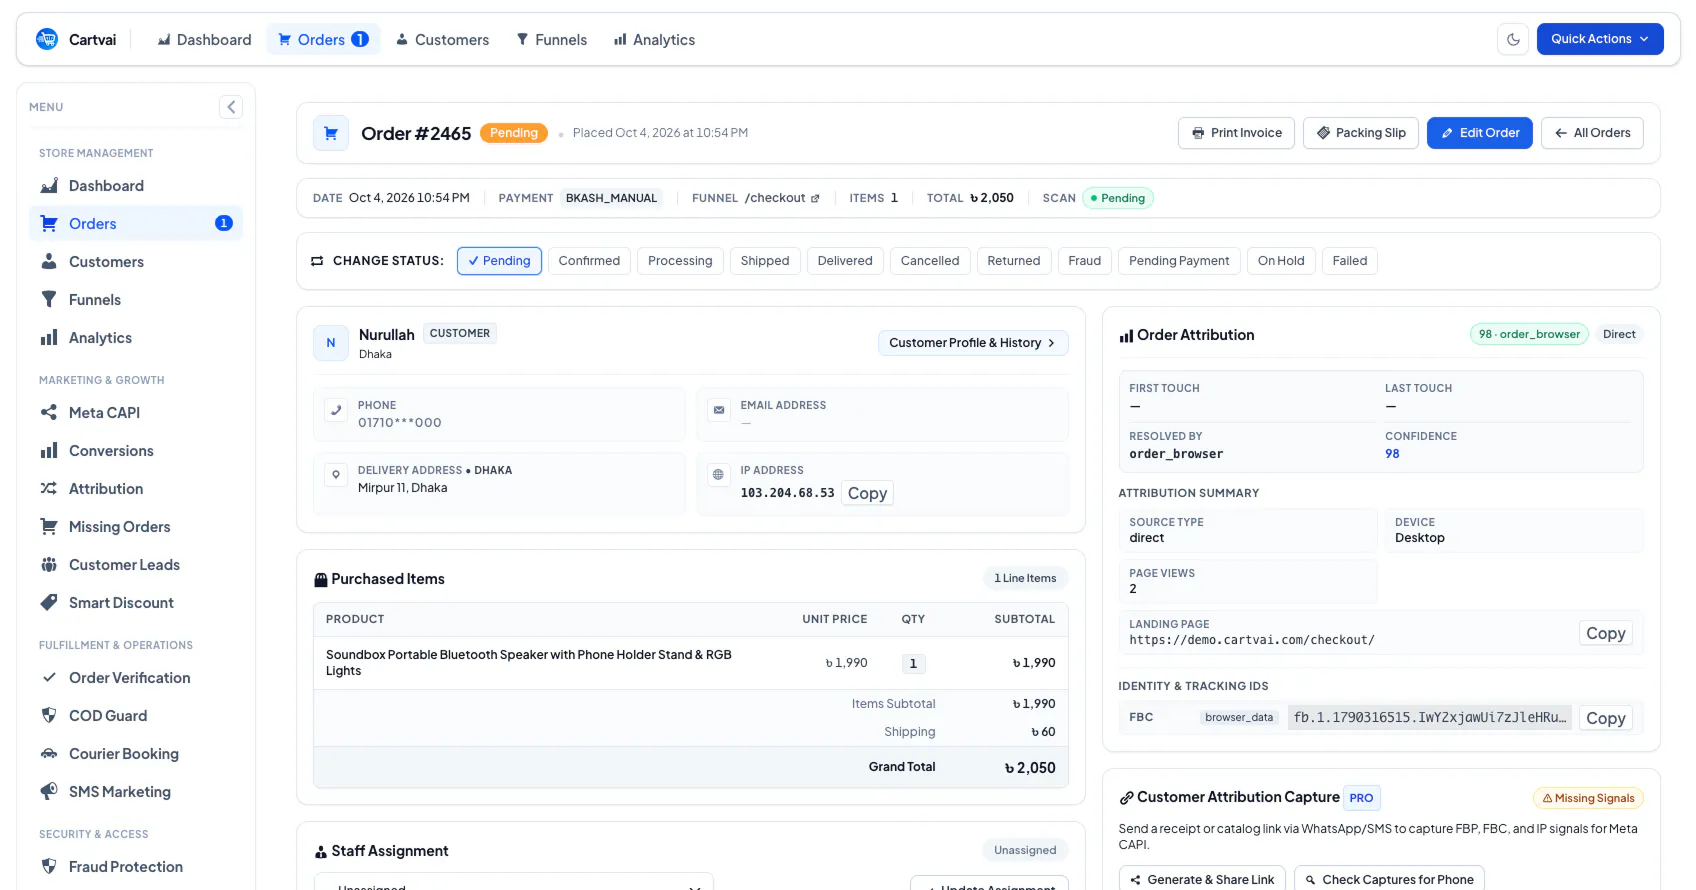Screen dimensions: 1696x890
Task: Open the Dashboard tab in top navigation
Action: pyautogui.click(x=204, y=39)
